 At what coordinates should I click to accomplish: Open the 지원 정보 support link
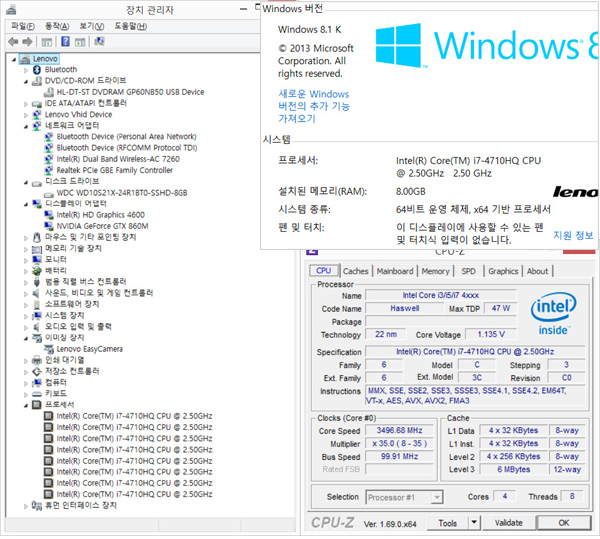pyautogui.click(x=573, y=236)
